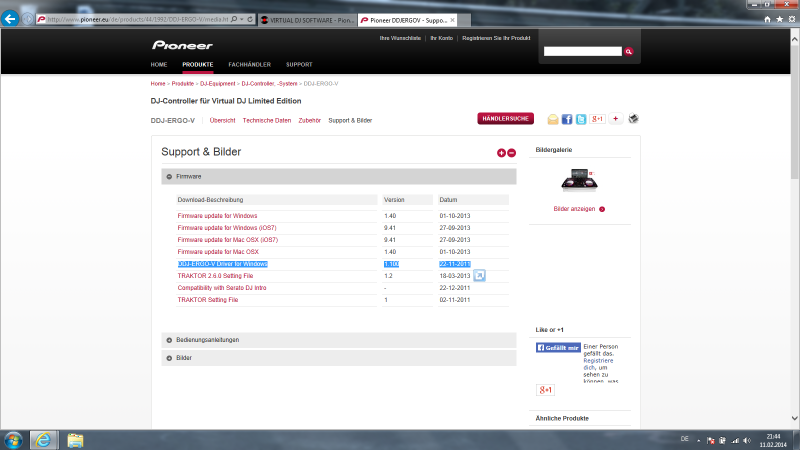Share the page on Facebook icon

tap(567, 119)
